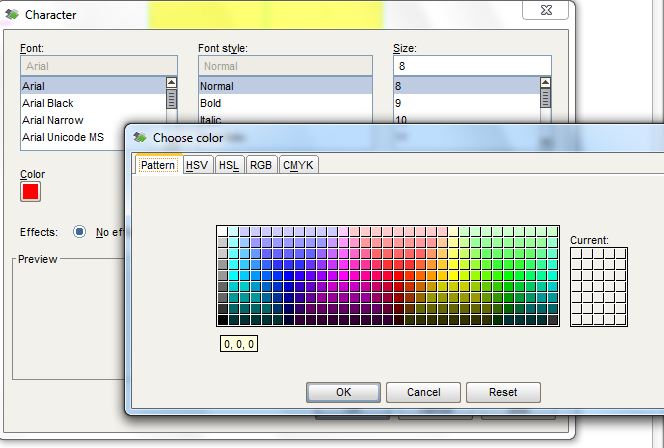Switch to the Pattern tab
Screen dimensions: 664x448
click(158, 165)
